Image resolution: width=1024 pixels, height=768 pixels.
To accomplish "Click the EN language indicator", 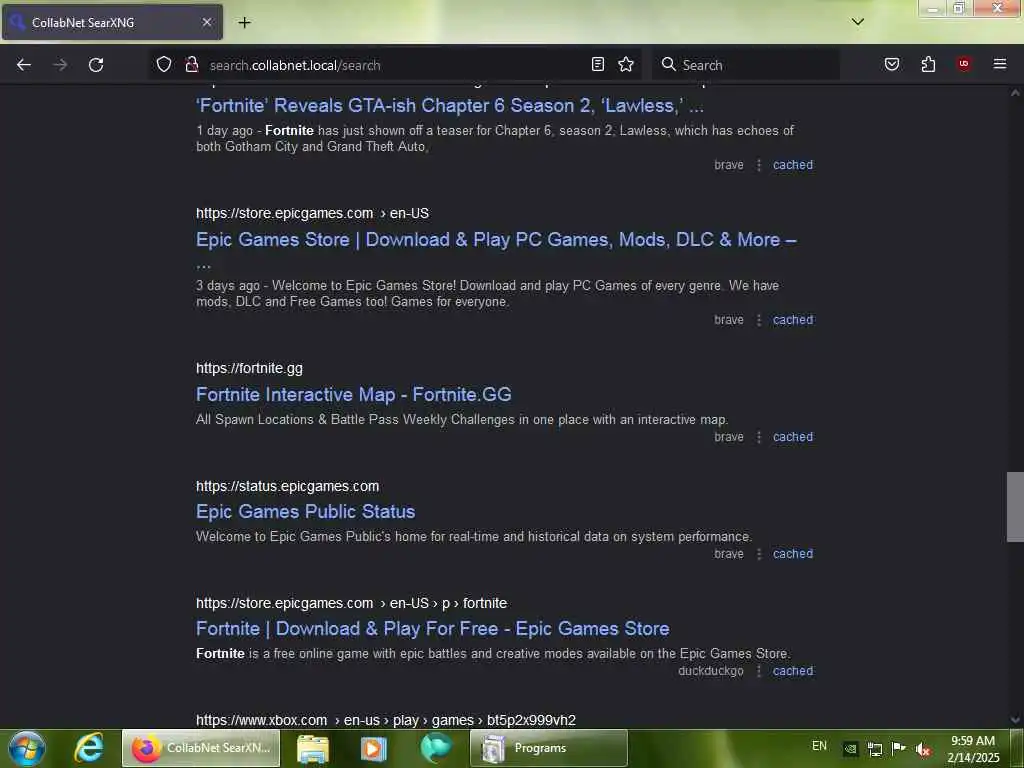I will [819, 746].
